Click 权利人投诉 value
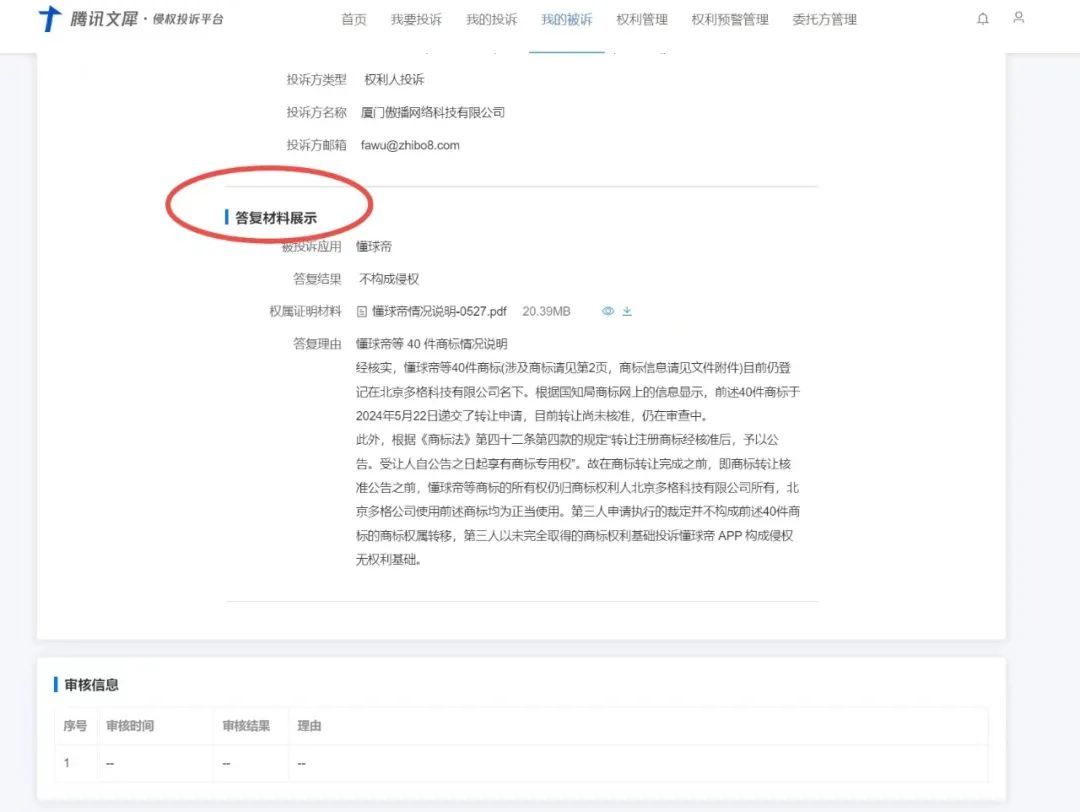Viewport: 1080px width, 812px height. click(394, 79)
